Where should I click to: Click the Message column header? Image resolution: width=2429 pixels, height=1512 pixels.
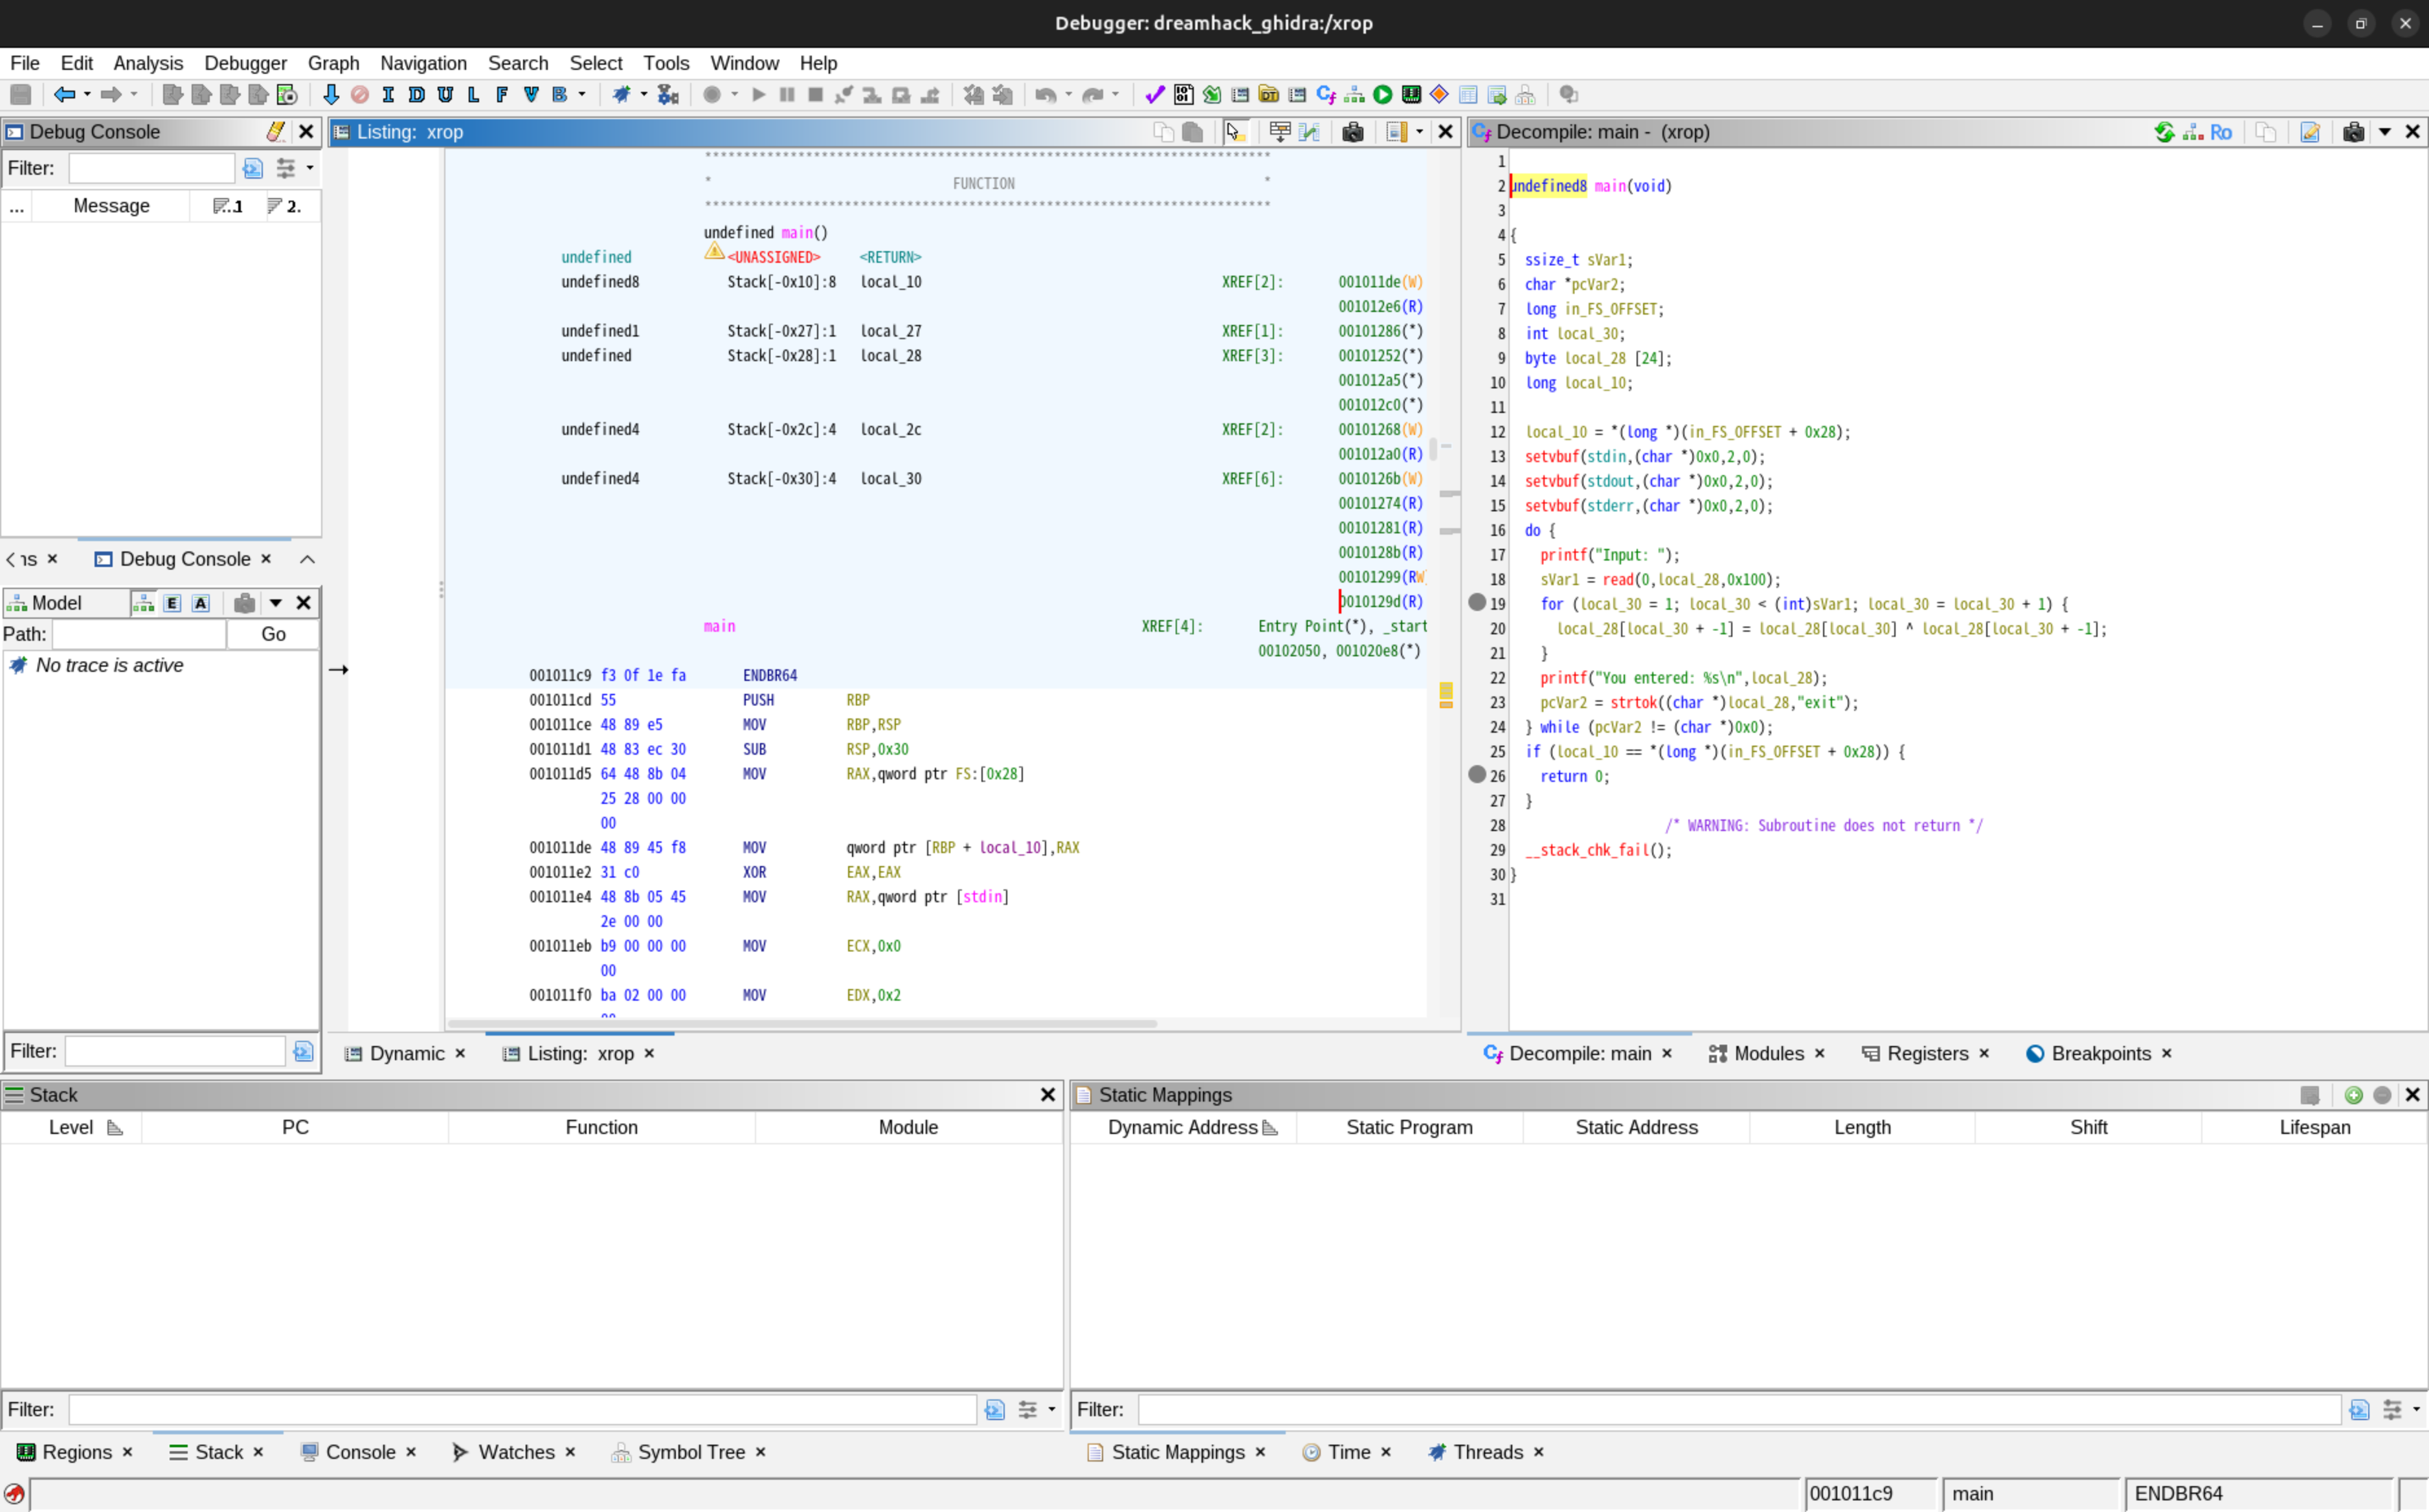coord(111,206)
